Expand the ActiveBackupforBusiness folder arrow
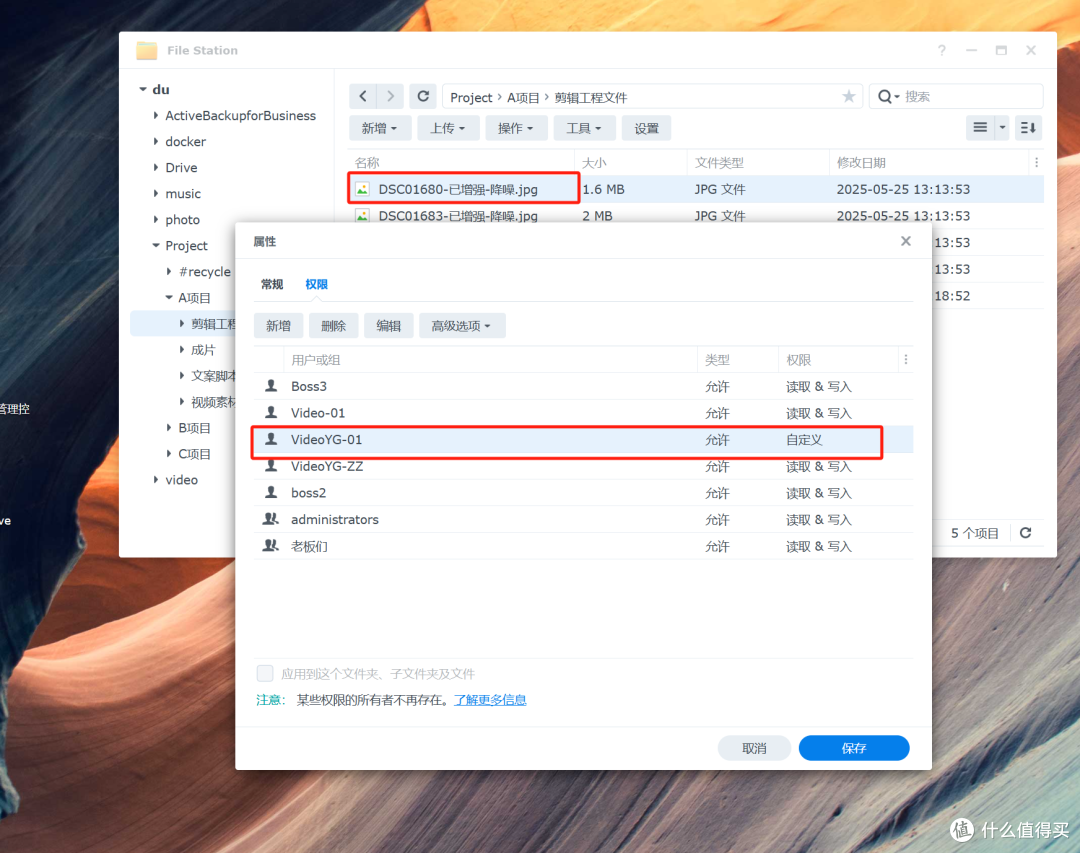Screen dimensions: 1080x853 pyautogui.click(x=156, y=115)
